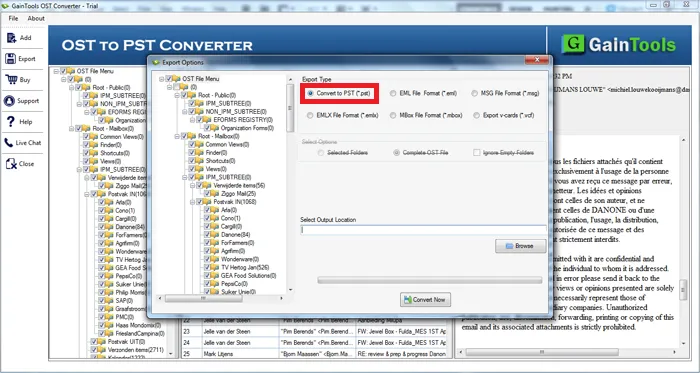
Task: Click FrieslandCampina(0) label in main window tree
Action: (140, 333)
